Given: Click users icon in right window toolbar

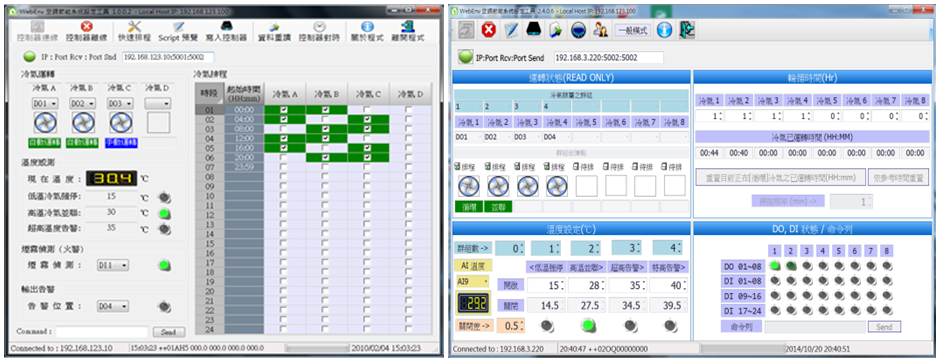Looking at the screenshot, I should 600,30.
